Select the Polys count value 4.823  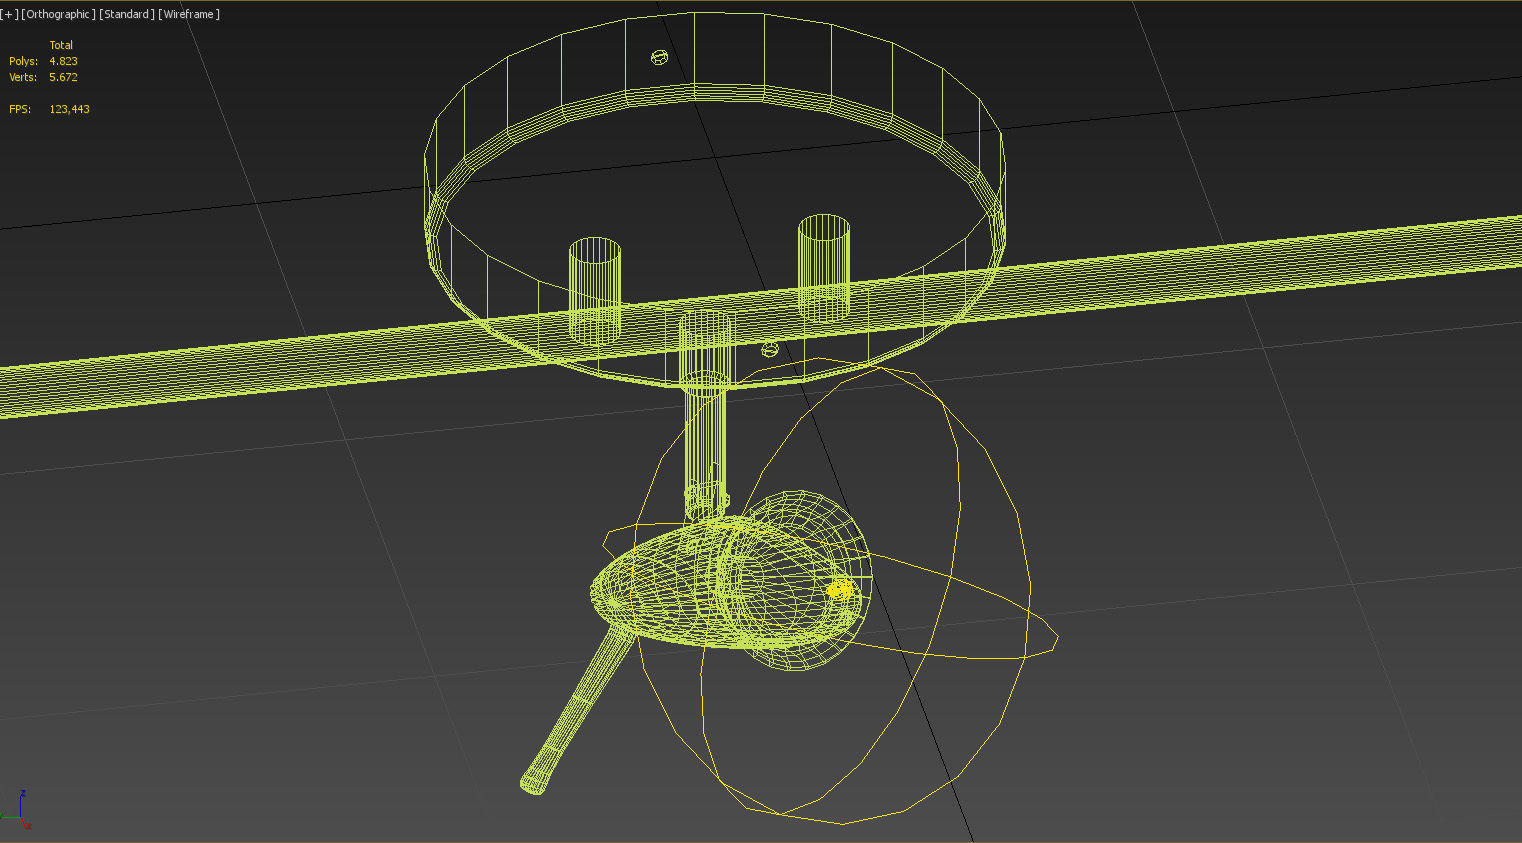(63, 61)
